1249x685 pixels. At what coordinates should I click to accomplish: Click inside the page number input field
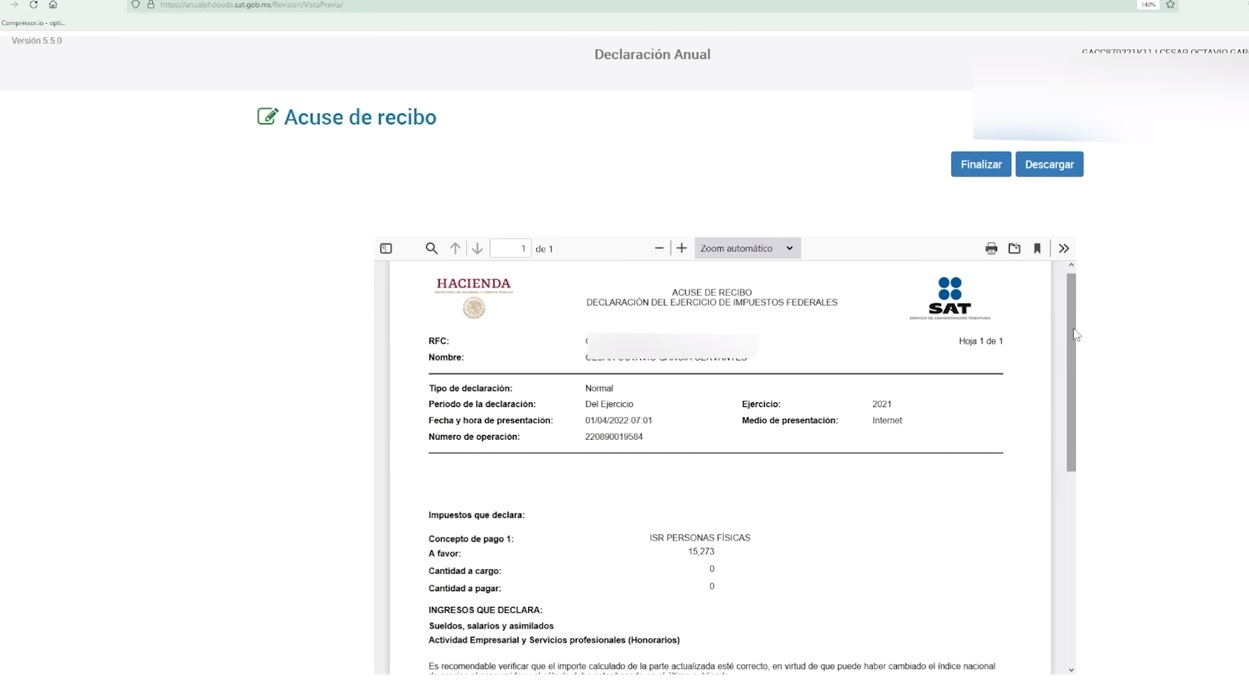pos(511,247)
